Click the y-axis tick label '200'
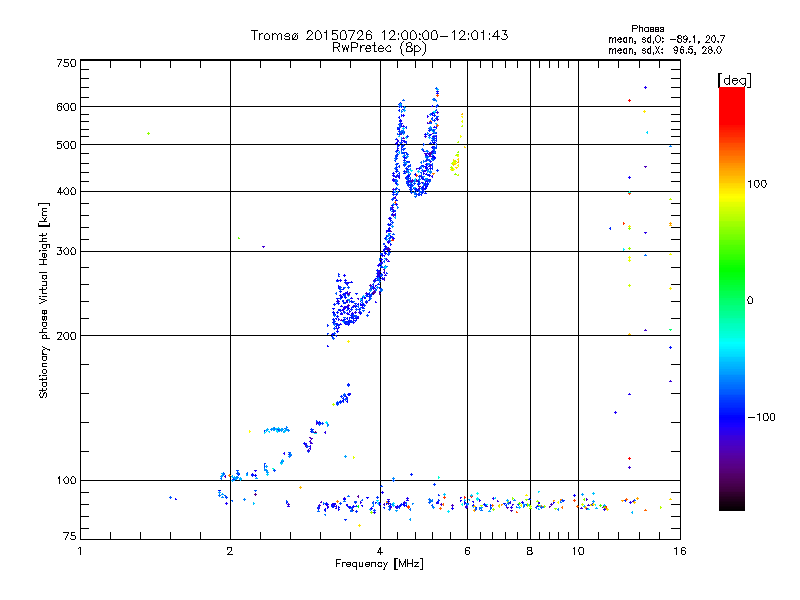The width and height of the screenshot is (800, 600). point(66,336)
